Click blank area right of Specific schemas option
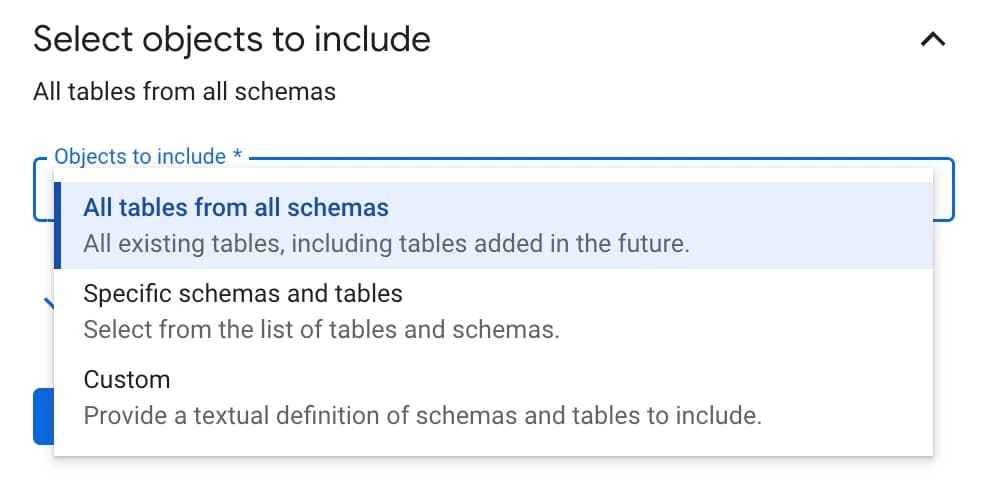984x478 pixels. coord(700,294)
